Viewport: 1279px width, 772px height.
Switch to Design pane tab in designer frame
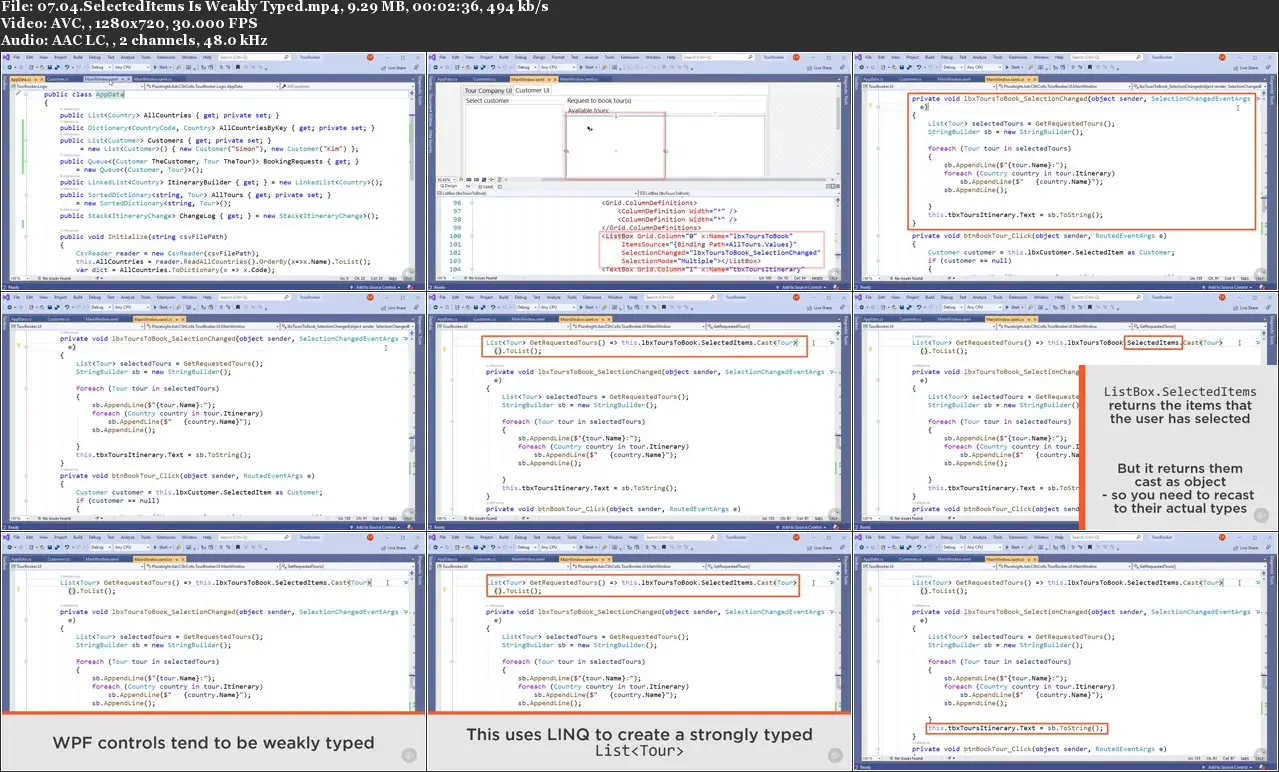click(449, 186)
